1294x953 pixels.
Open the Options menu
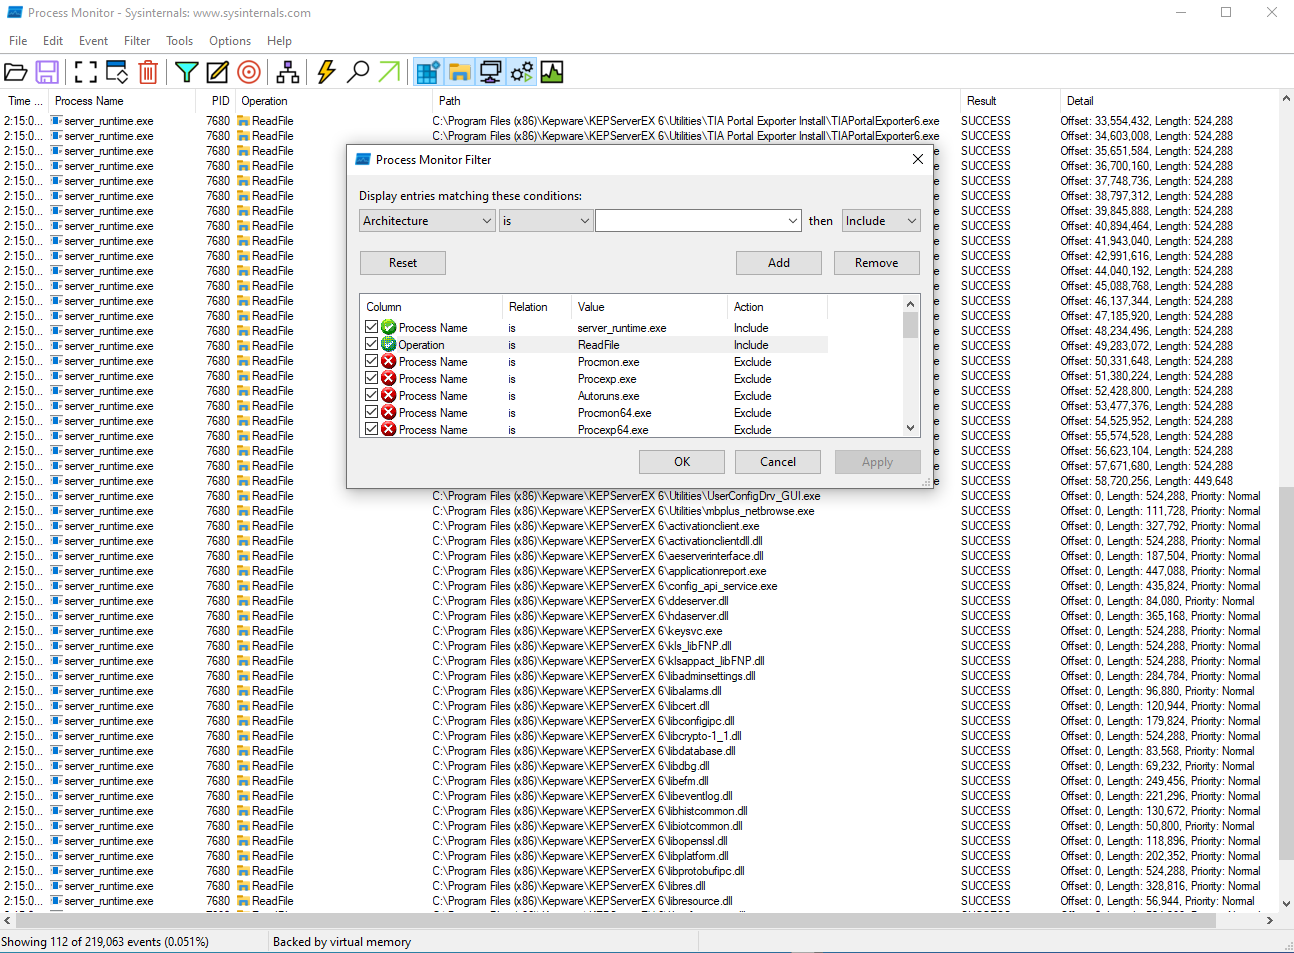pos(230,41)
